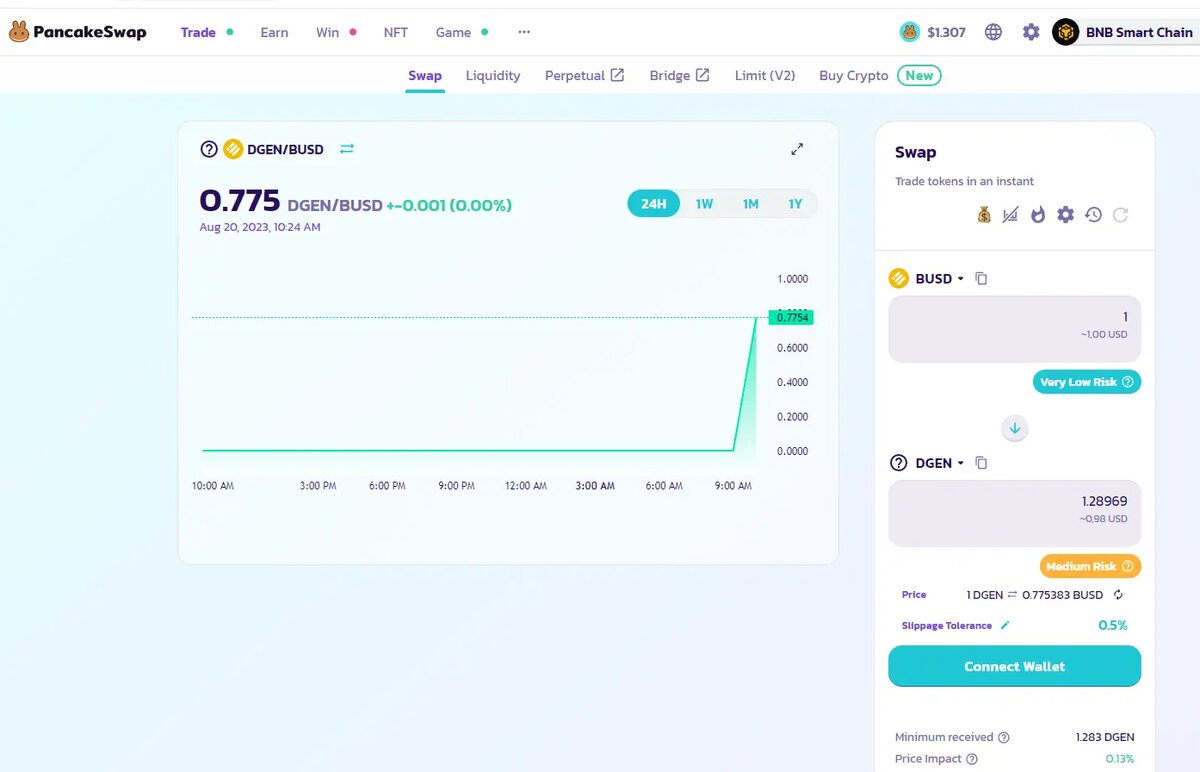
Task: Open the BNB Smart Chain network dropdown
Action: click(1127, 32)
